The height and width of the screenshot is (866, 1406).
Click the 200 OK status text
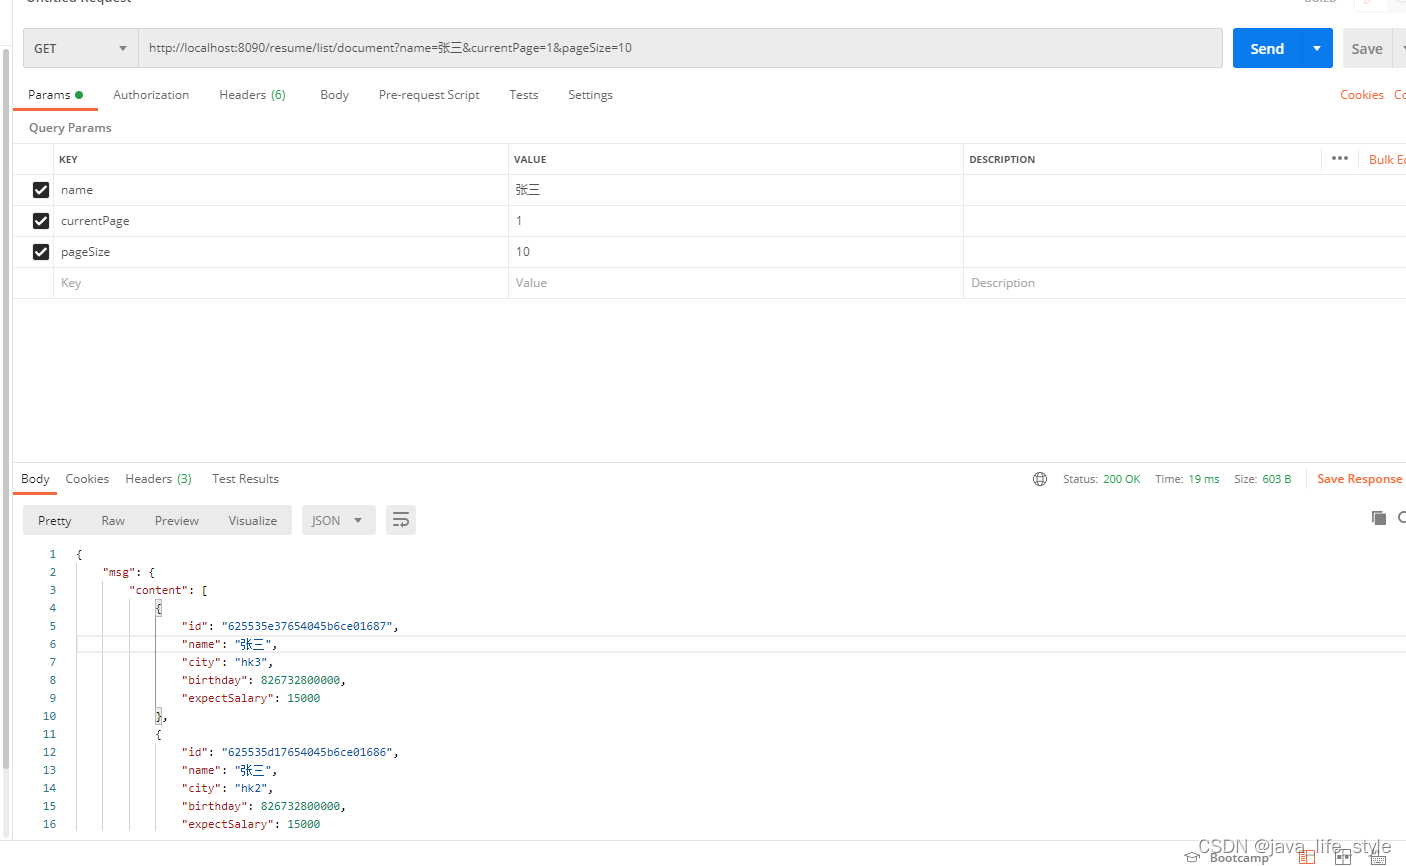point(1121,479)
